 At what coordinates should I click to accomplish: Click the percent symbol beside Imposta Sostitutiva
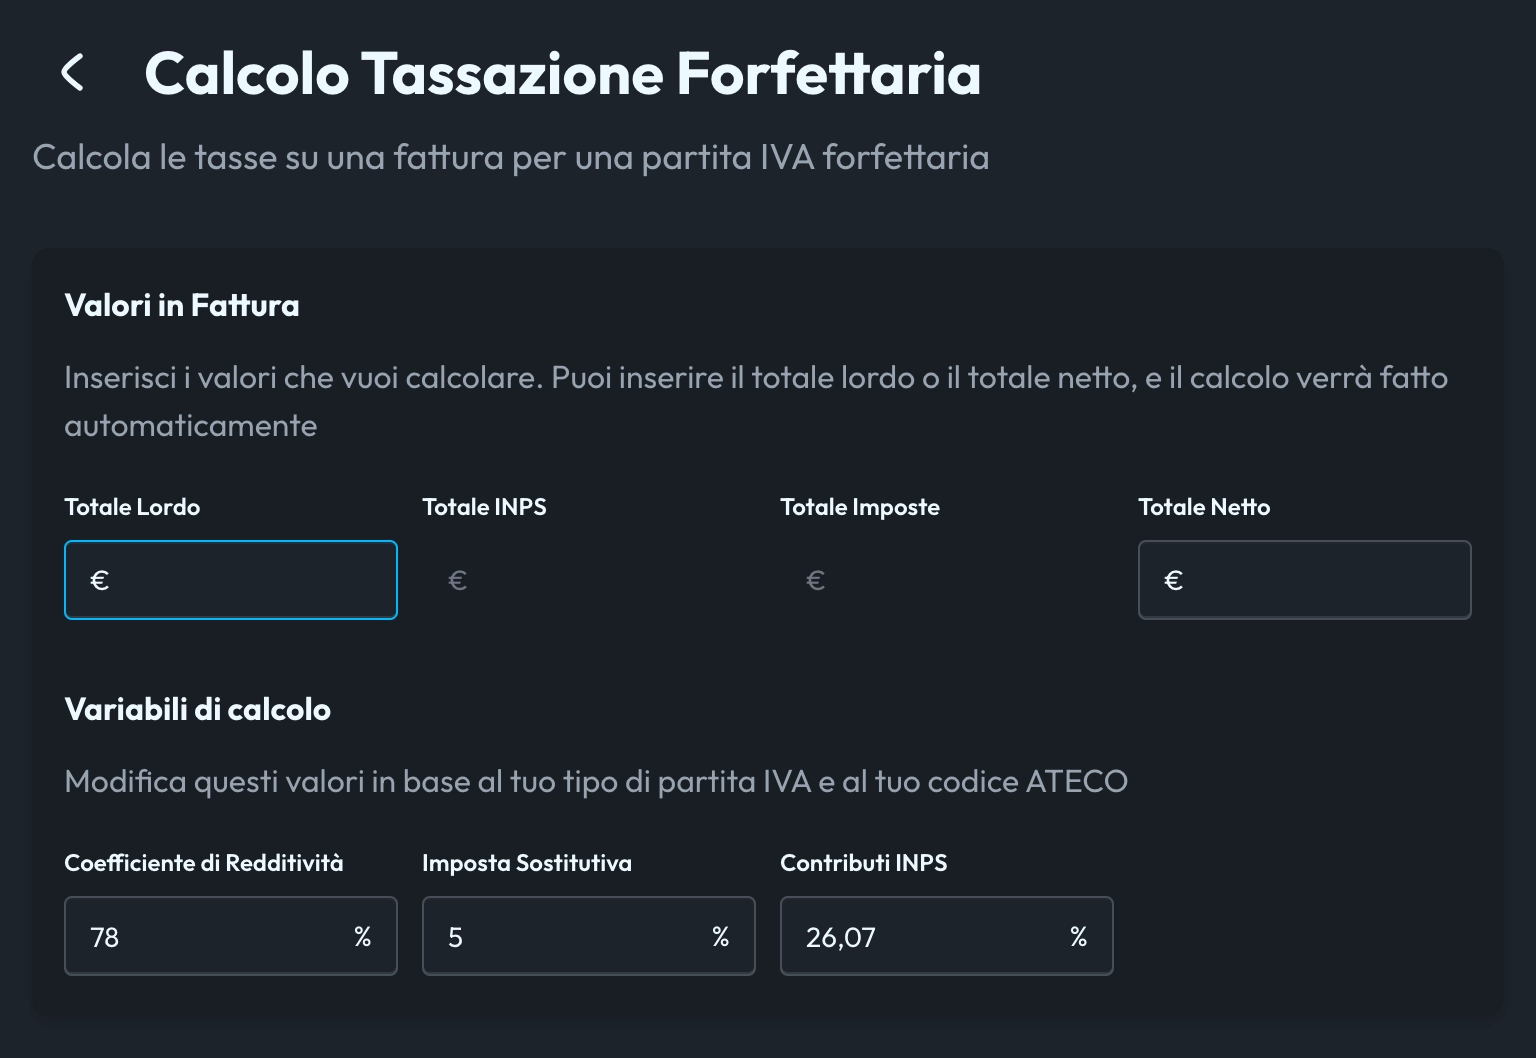point(720,936)
